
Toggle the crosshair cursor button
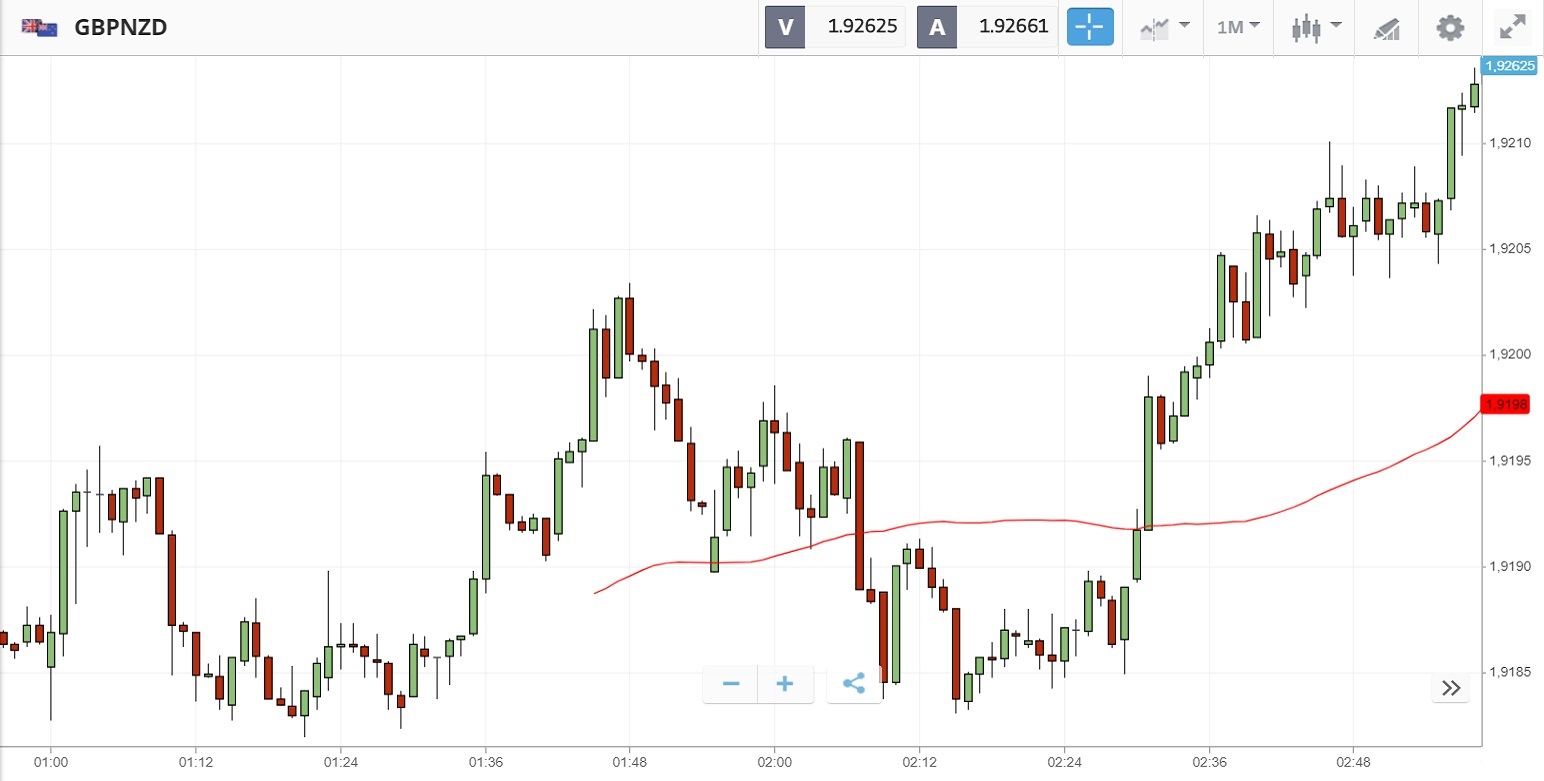tap(1090, 27)
